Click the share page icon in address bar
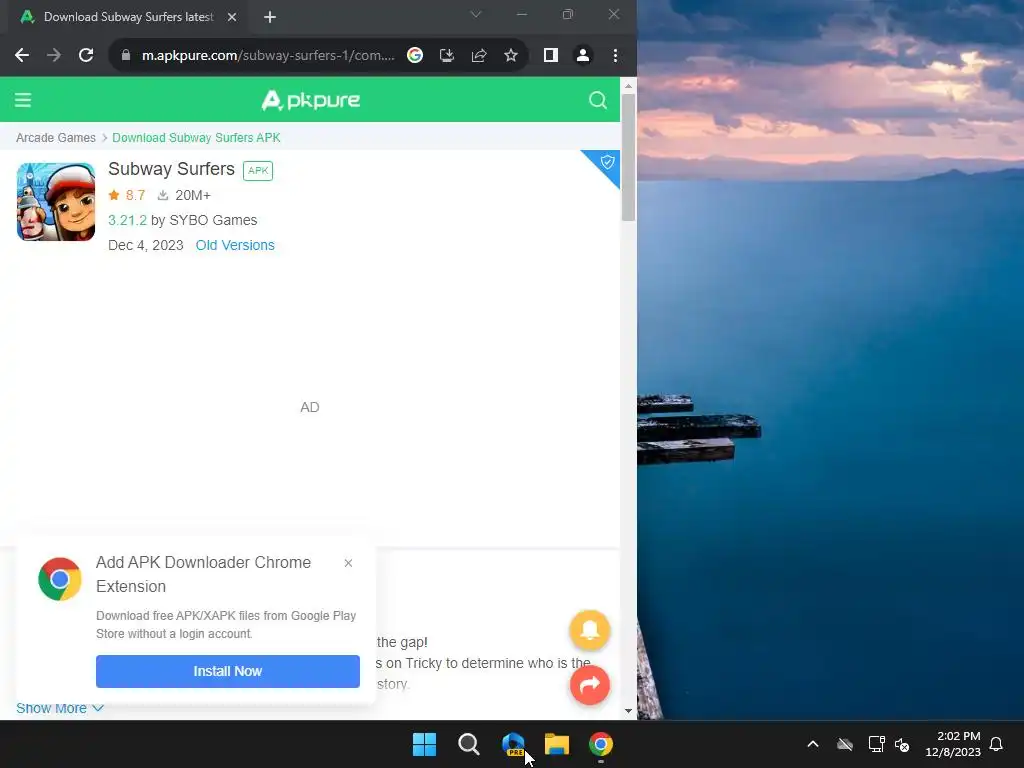 tap(479, 56)
